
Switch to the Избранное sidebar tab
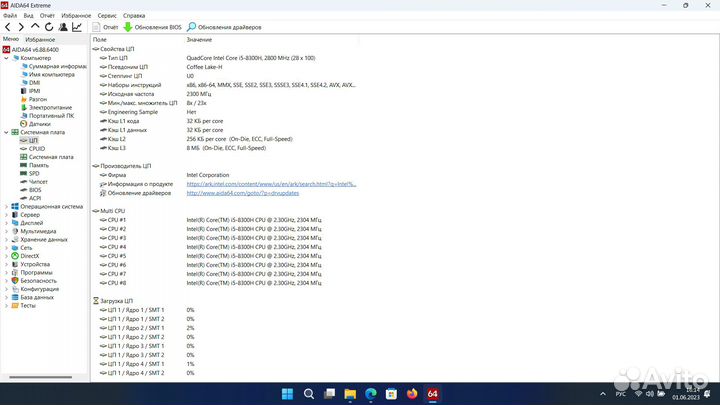pos(40,39)
